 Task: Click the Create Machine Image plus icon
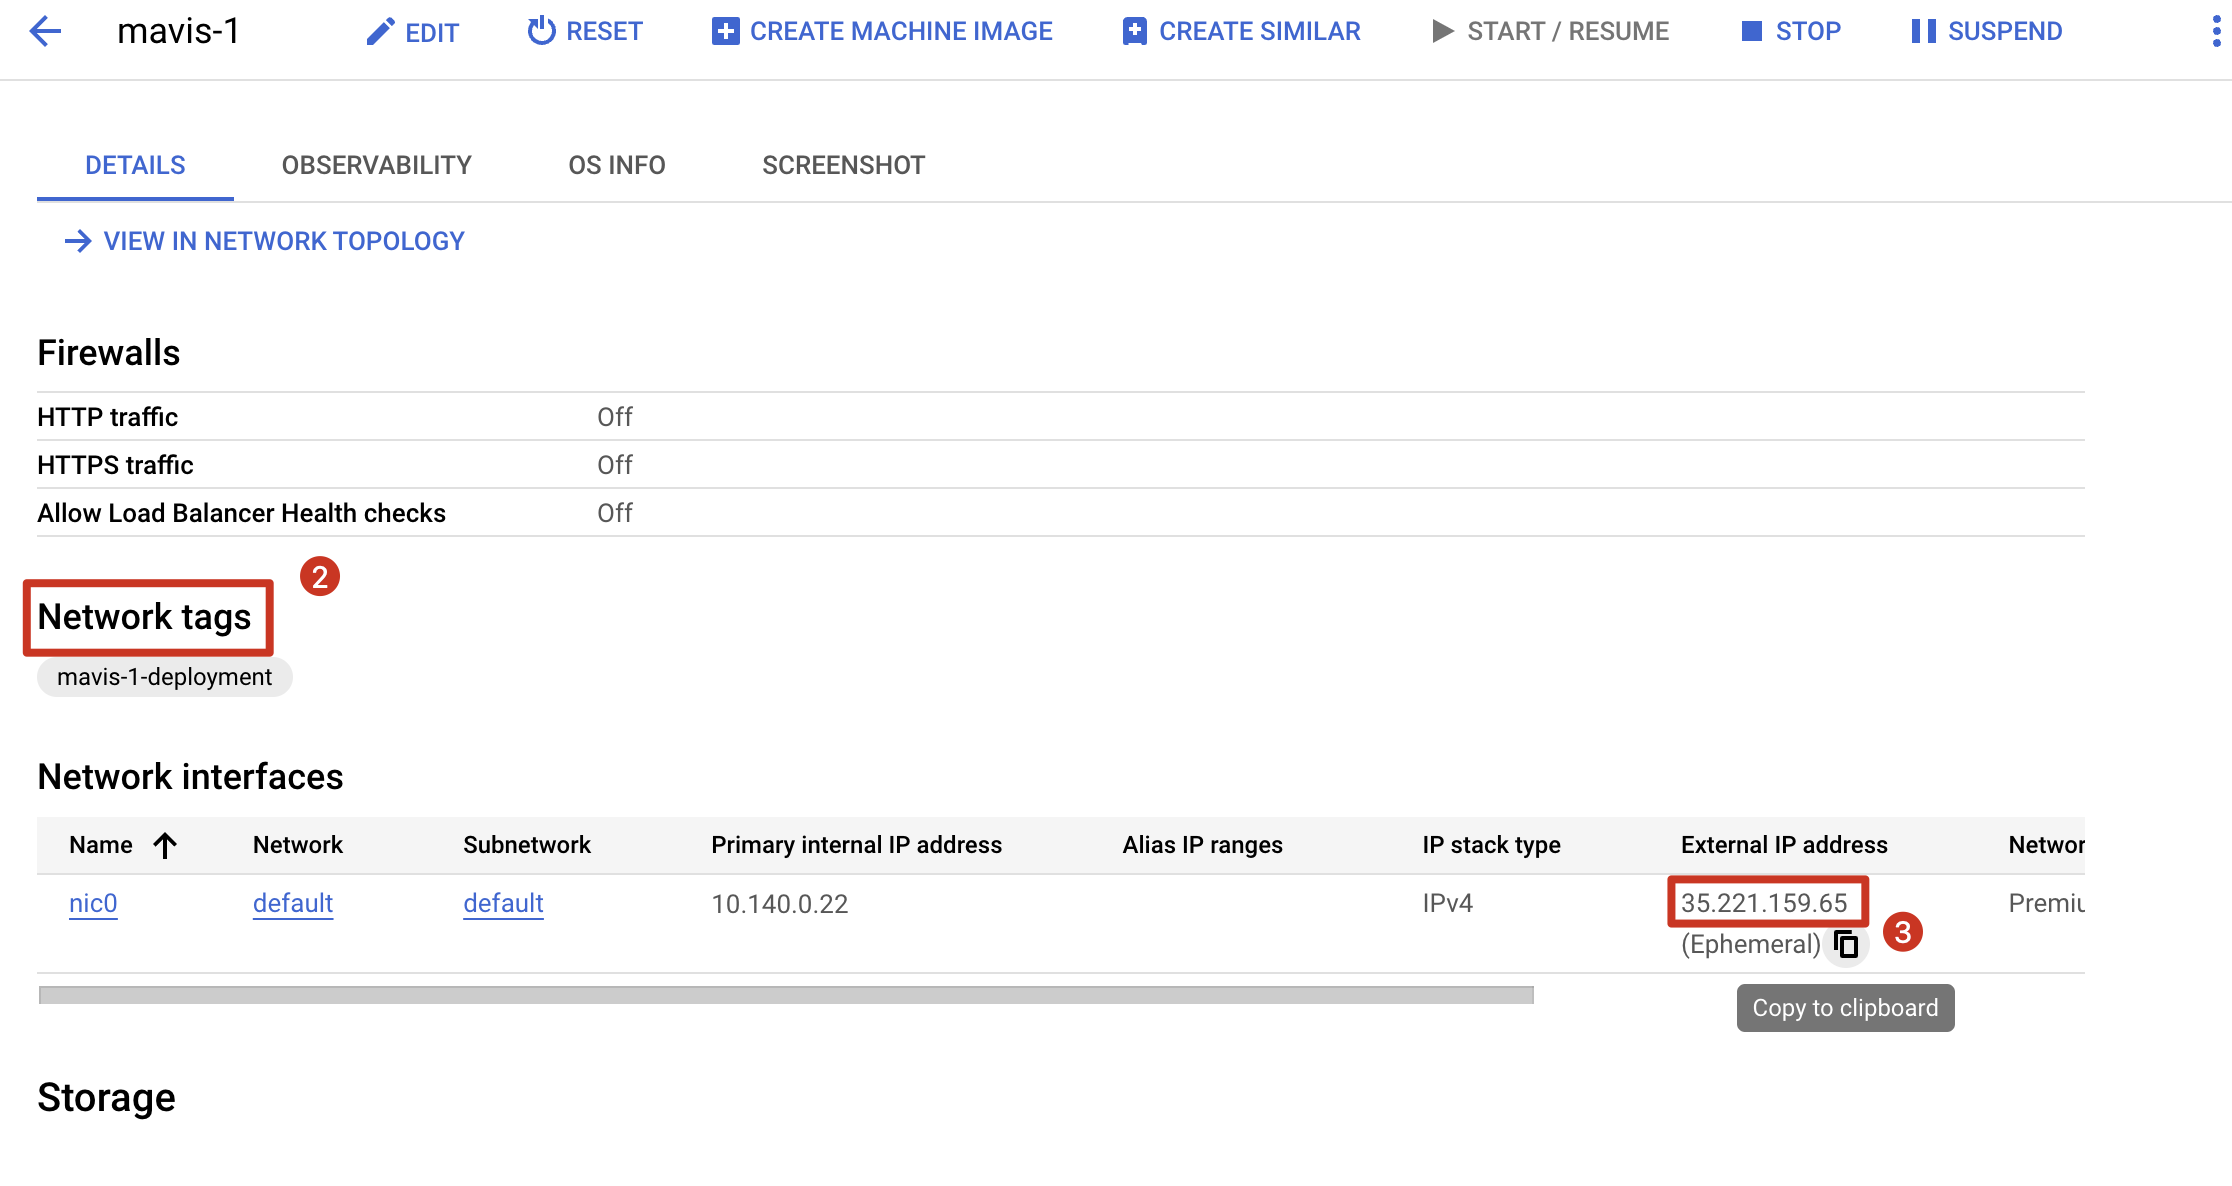(x=725, y=32)
